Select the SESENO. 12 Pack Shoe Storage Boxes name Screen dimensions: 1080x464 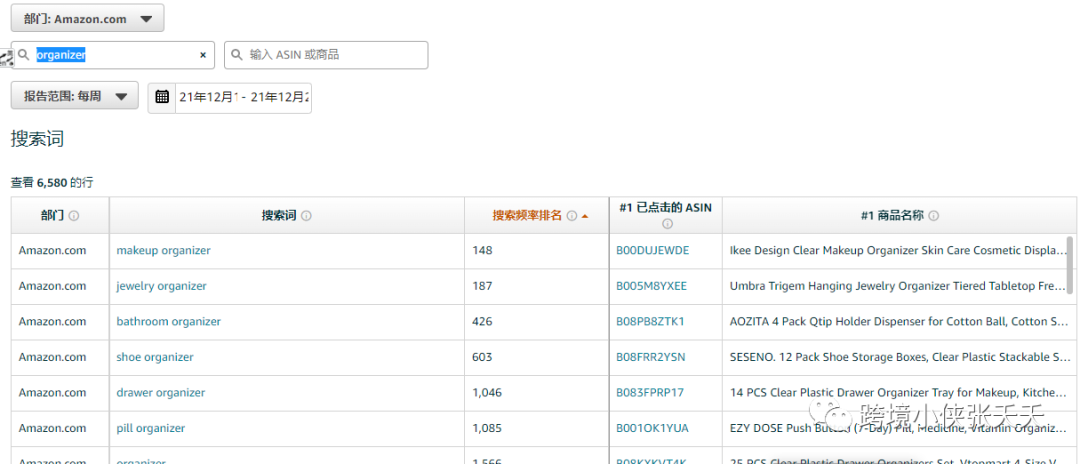pos(899,357)
